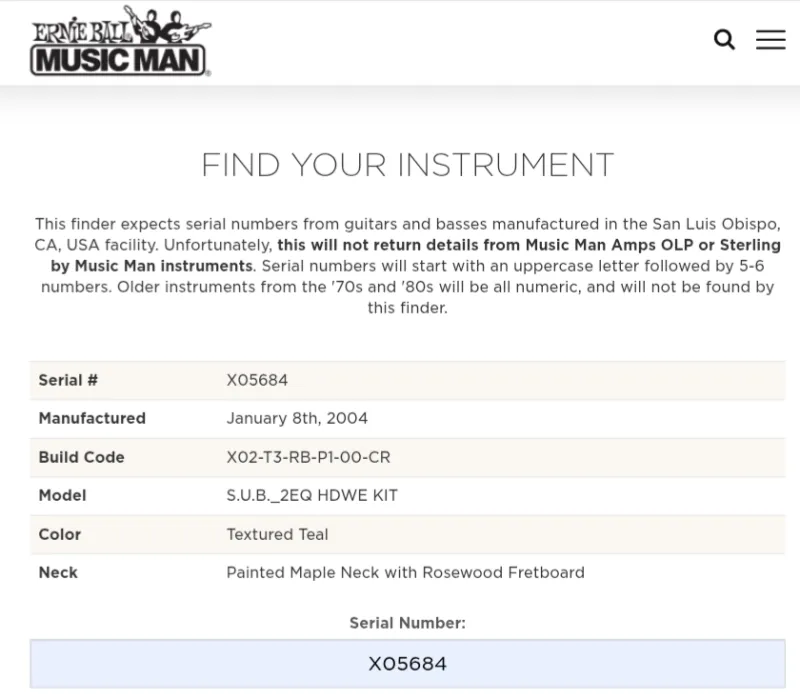This screenshot has height=700, width=800.
Task: Click the Build Code row label
Action: 82,457
